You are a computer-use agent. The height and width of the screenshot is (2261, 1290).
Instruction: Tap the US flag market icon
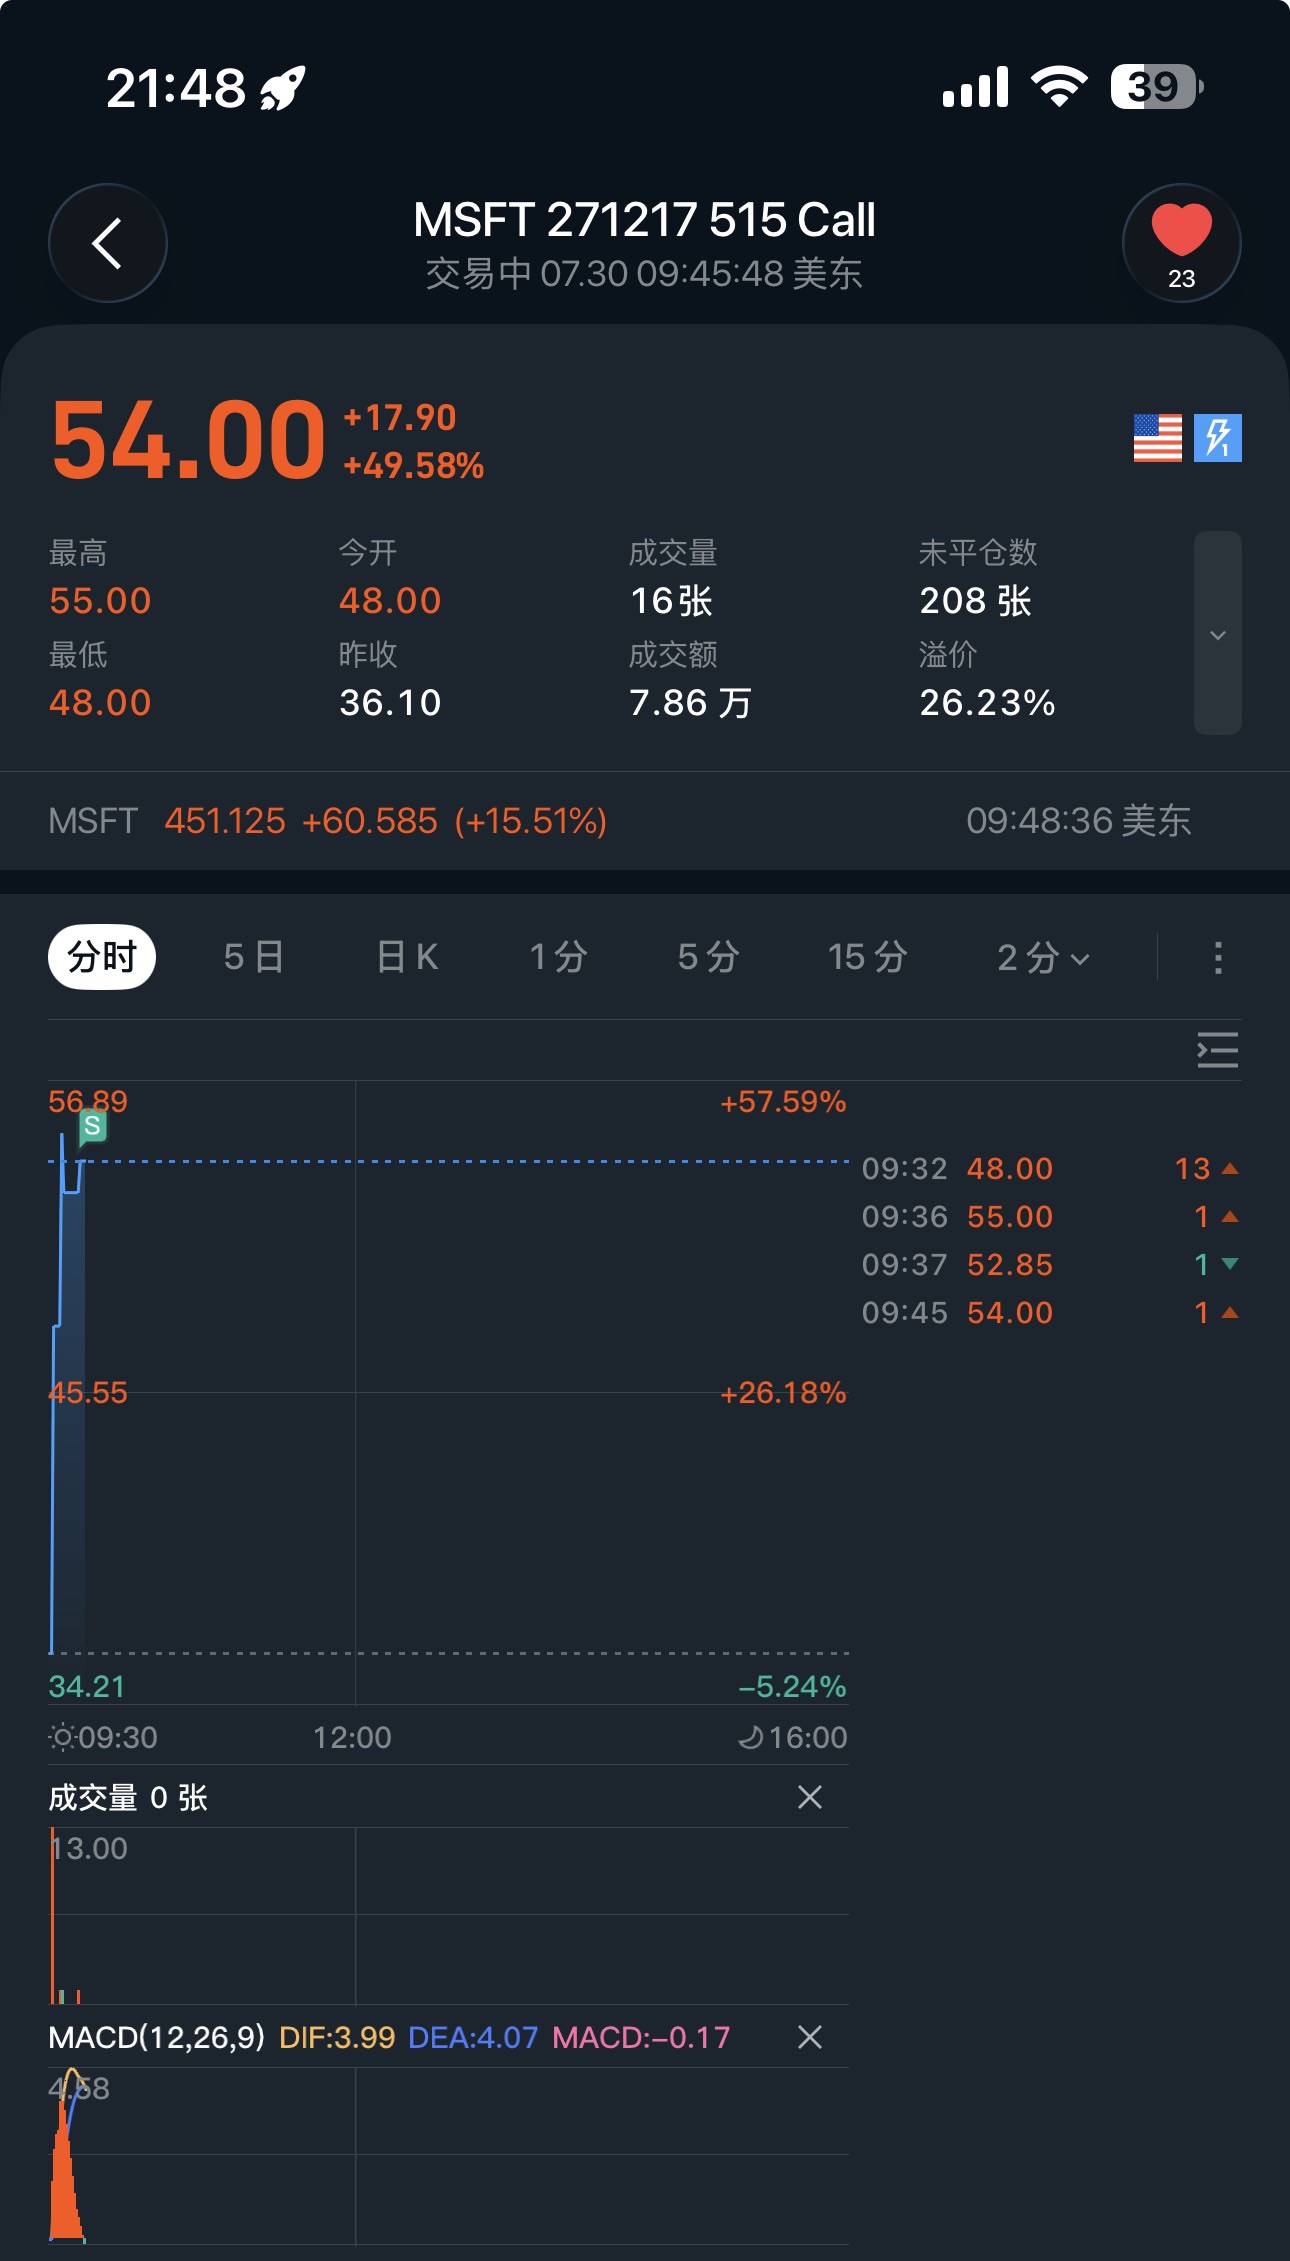(x=1157, y=438)
